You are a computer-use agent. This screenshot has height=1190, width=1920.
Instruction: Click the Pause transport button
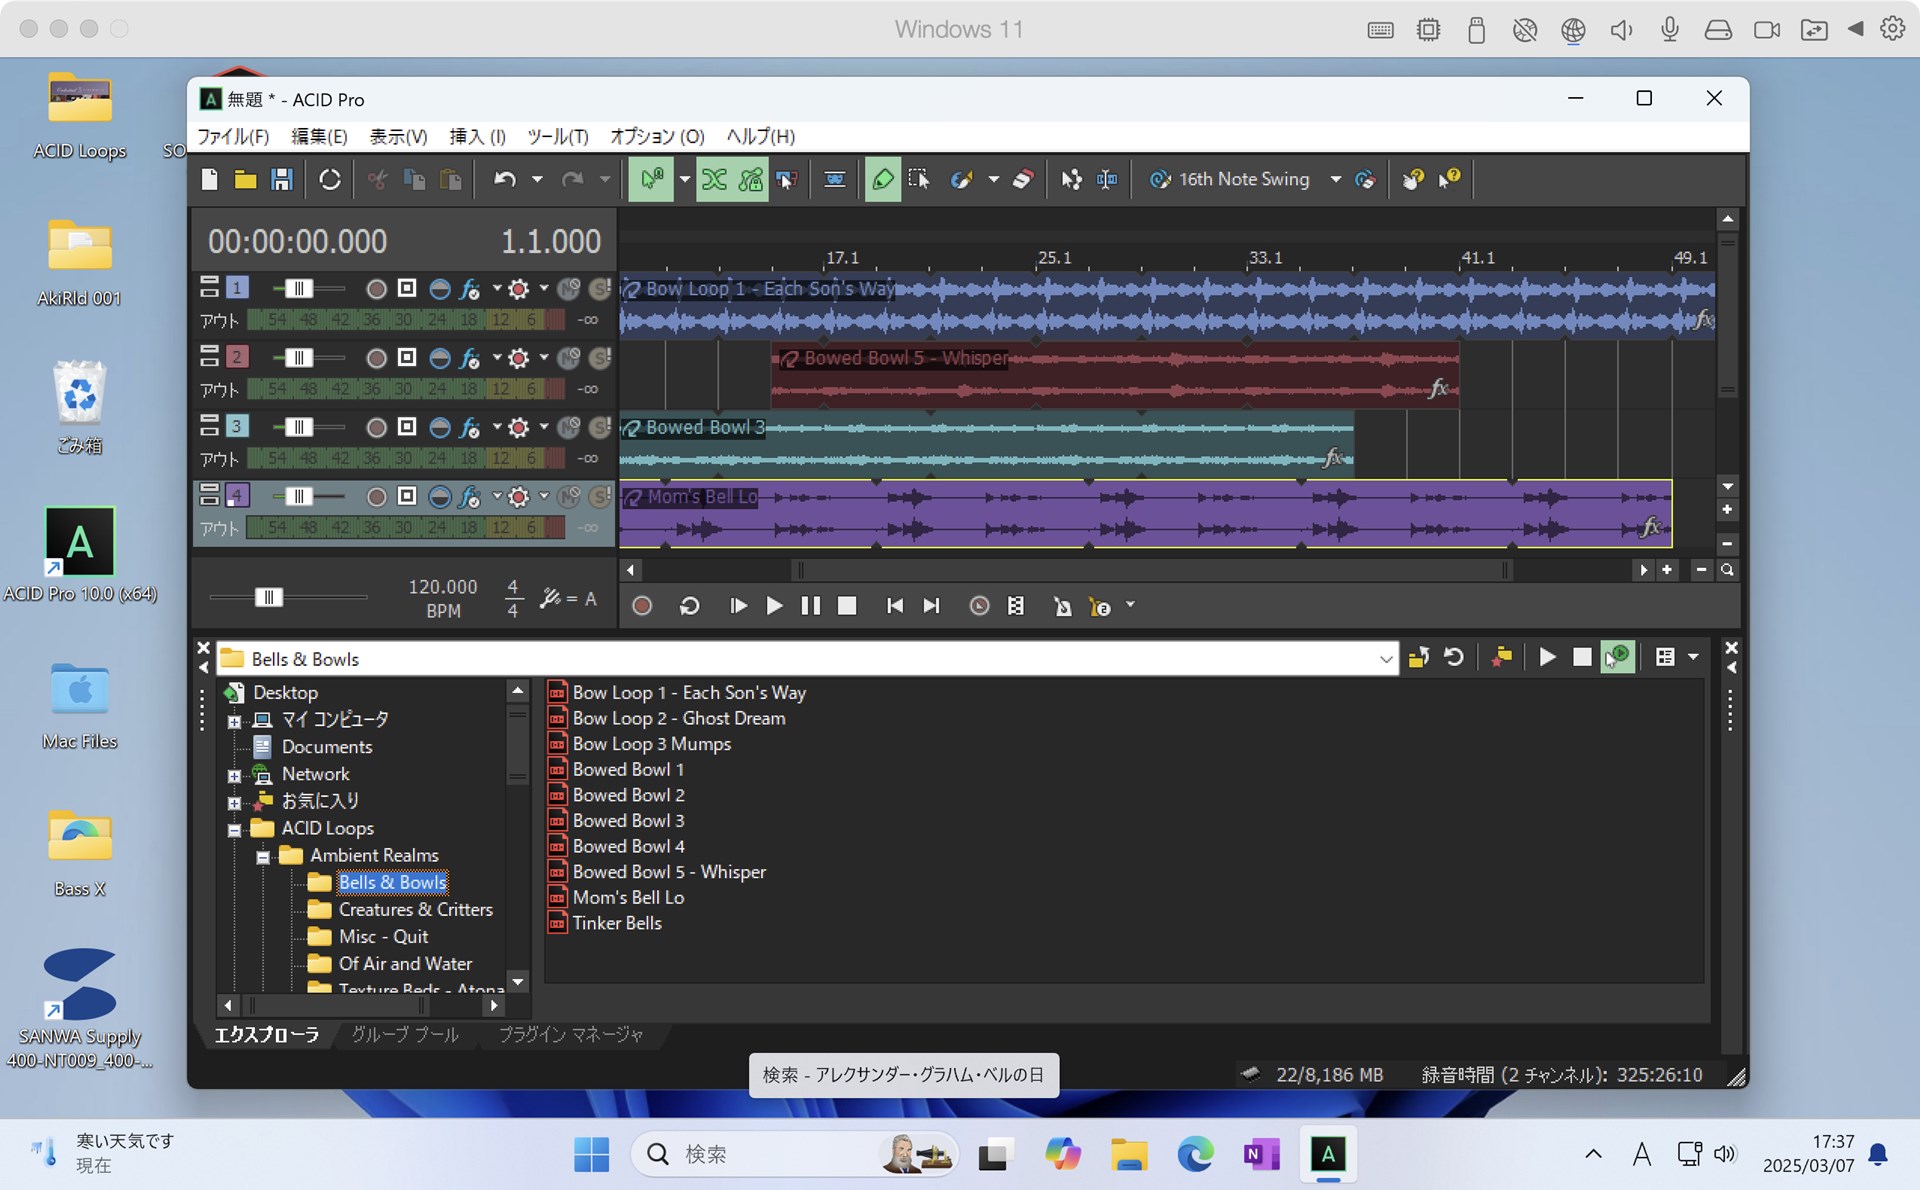[x=811, y=606]
